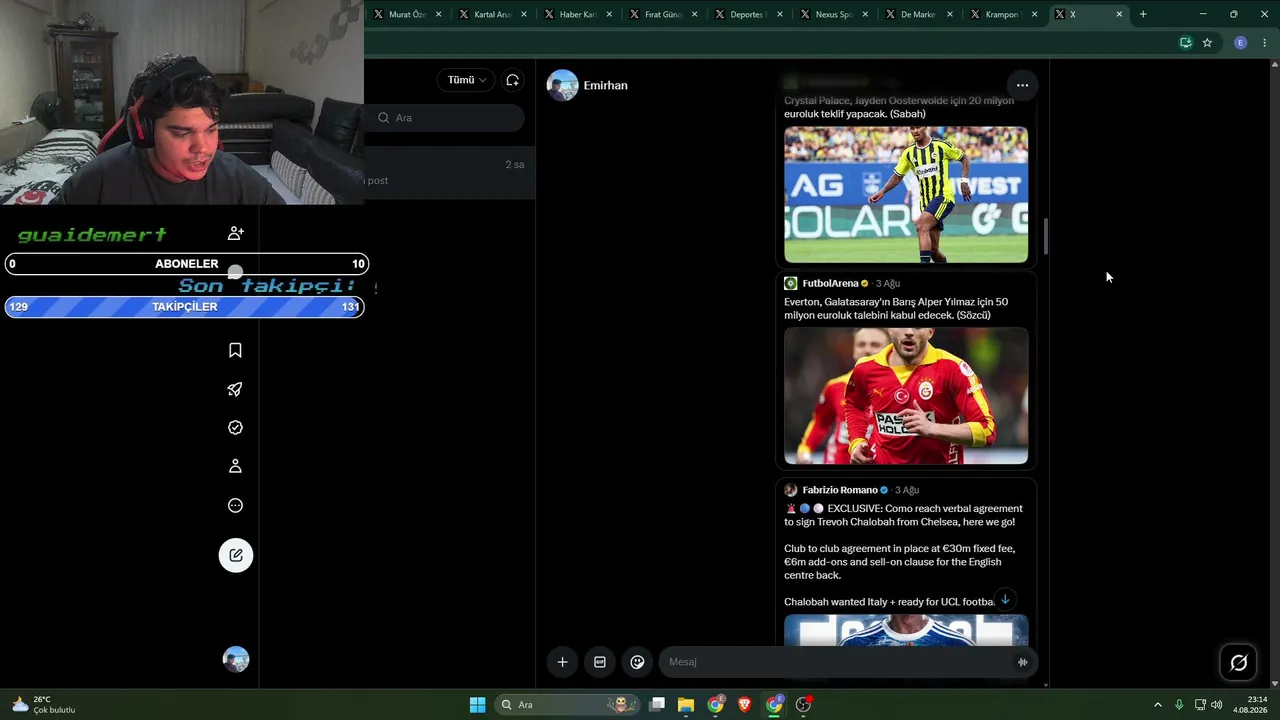
Task: Click the plus attachment button in composer
Action: 562,662
